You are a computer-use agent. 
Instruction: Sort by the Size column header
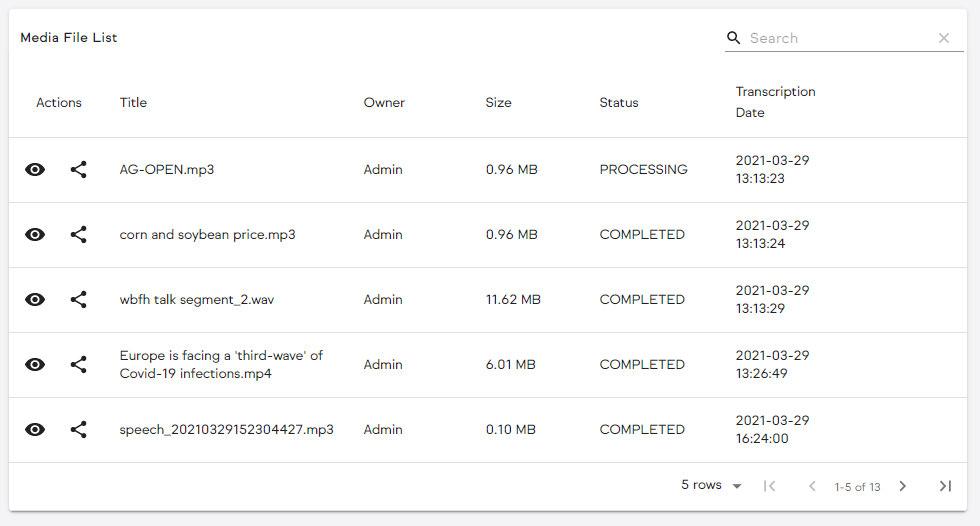(x=498, y=102)
